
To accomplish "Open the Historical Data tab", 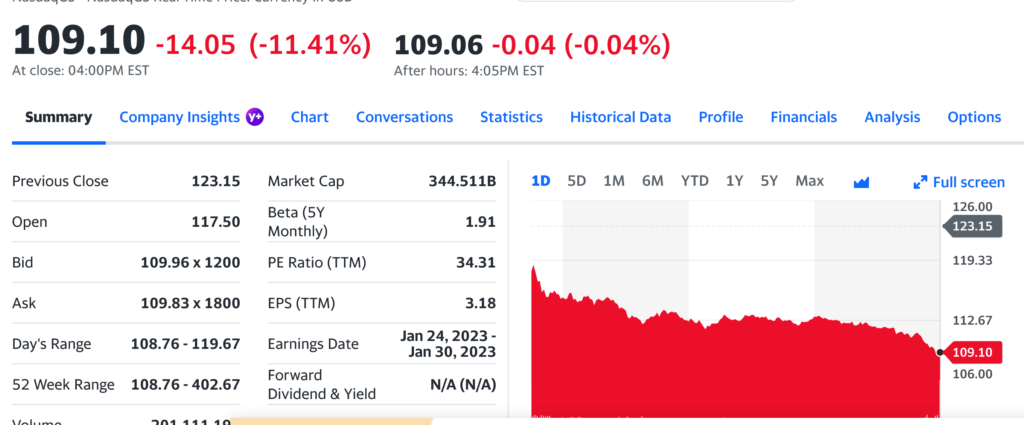I will 620,117.
